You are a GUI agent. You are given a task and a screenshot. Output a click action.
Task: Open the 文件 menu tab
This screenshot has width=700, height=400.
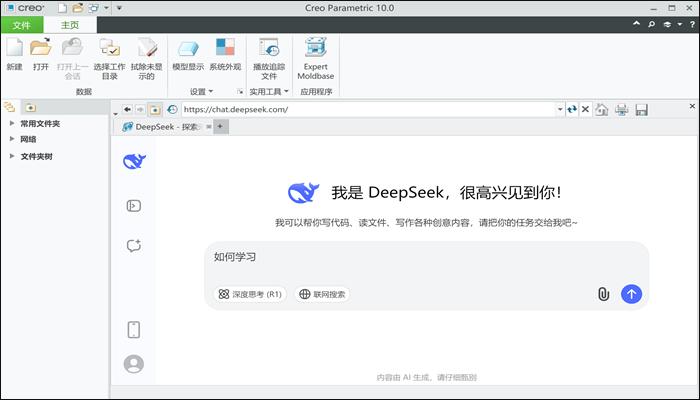[x=21, y=25]
